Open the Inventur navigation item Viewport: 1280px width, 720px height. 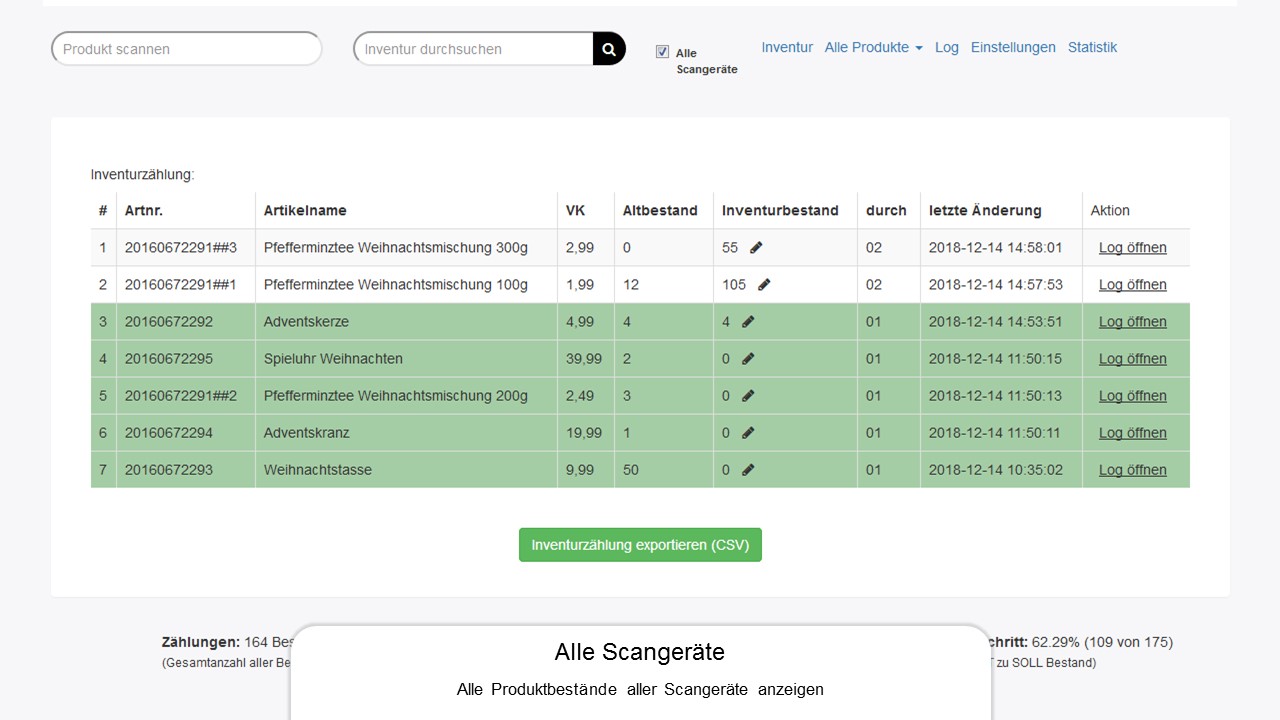pyautogui.click(x=787, y=47)
